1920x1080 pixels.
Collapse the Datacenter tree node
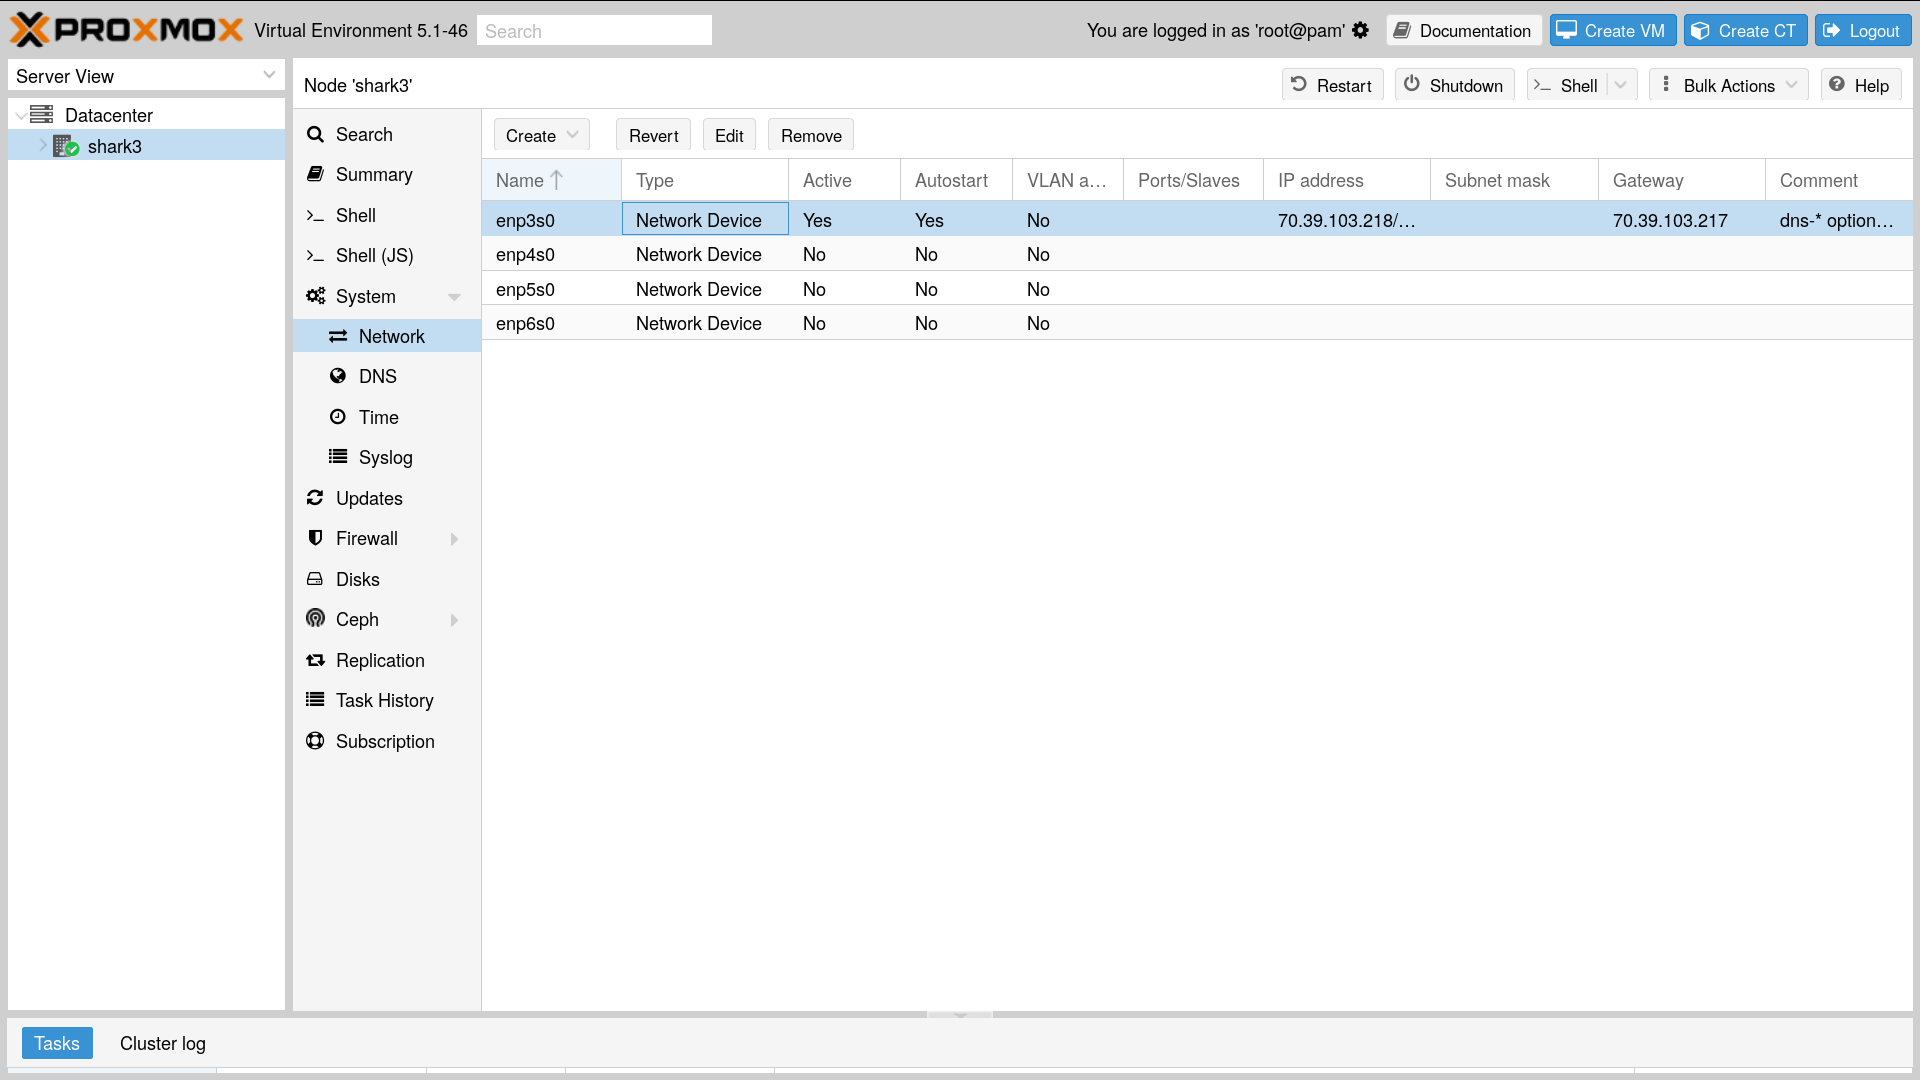pyautogui.click(x=21, y=116)
